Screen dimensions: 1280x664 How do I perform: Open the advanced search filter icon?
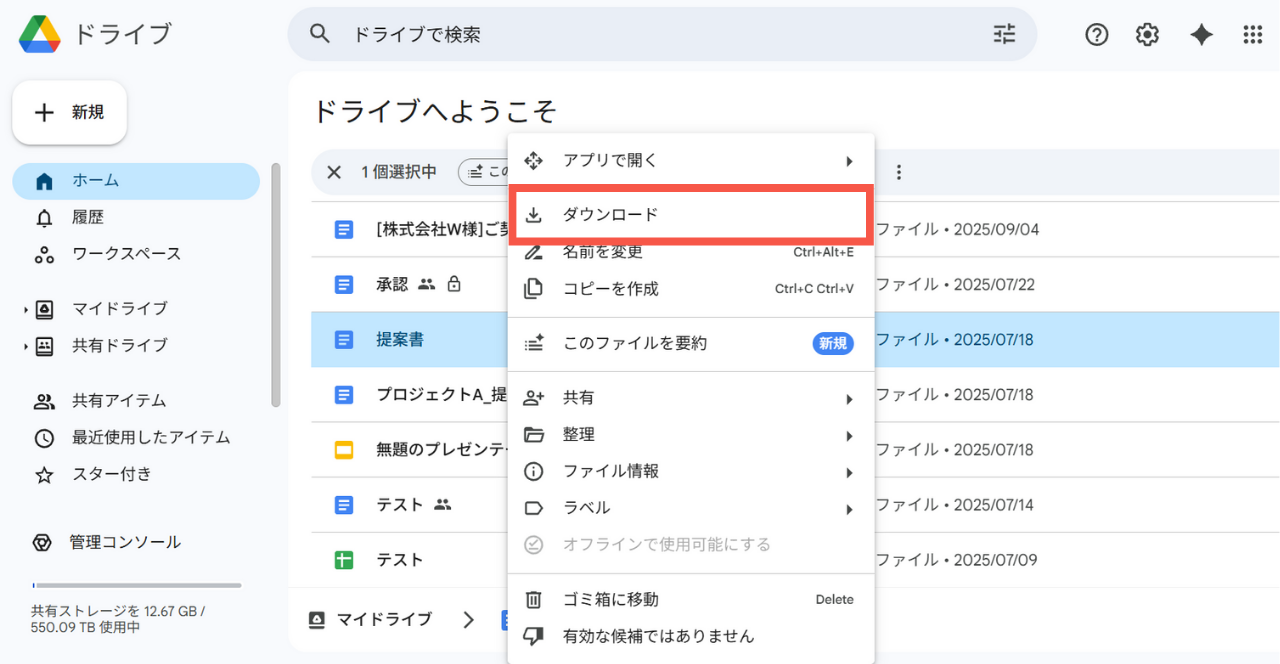(x=1004, y=34)
